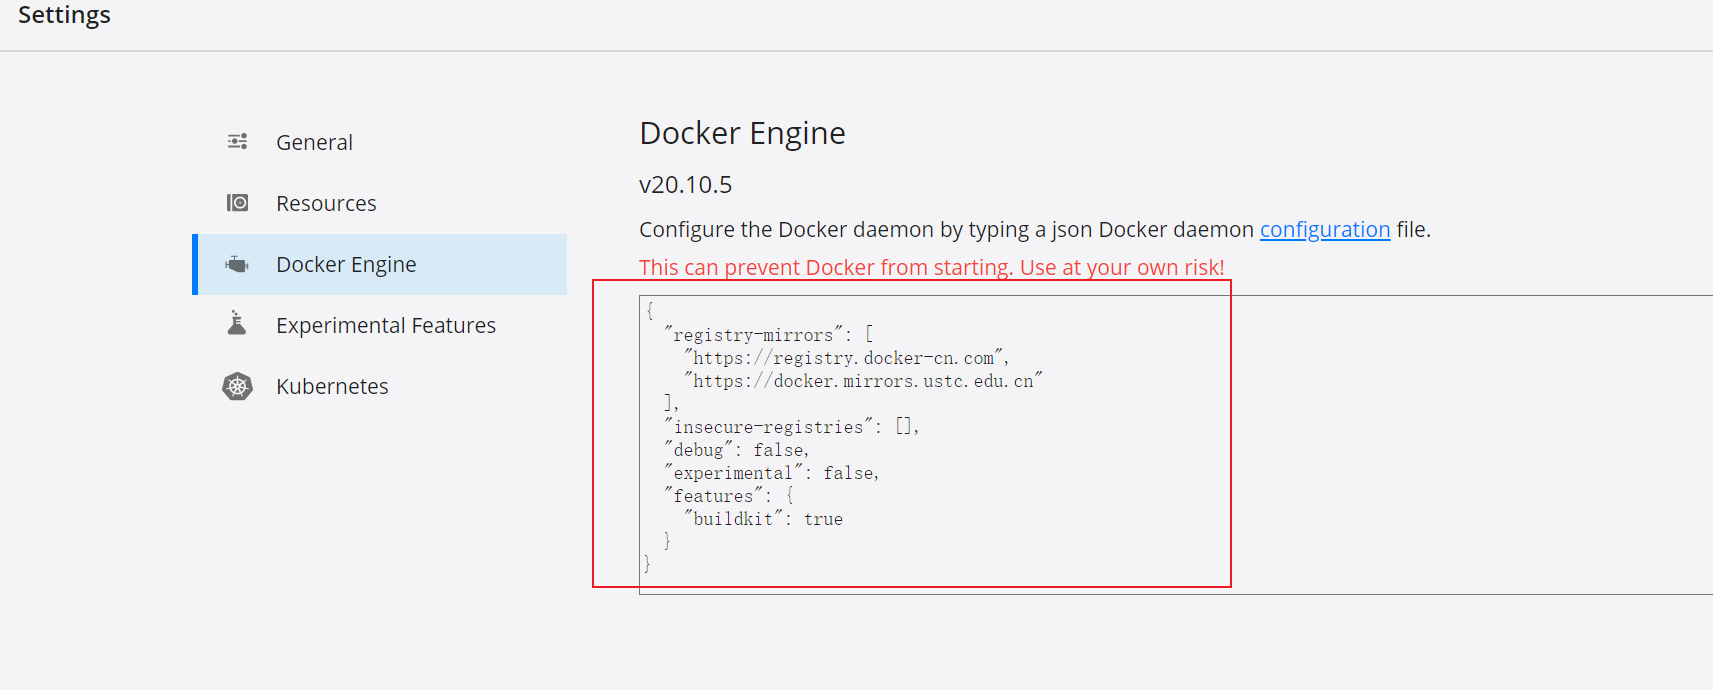Image resolution: width=1713 pixels, height=690 pixels.
Task: Switch to the Resources section
Action: [326, 203]
